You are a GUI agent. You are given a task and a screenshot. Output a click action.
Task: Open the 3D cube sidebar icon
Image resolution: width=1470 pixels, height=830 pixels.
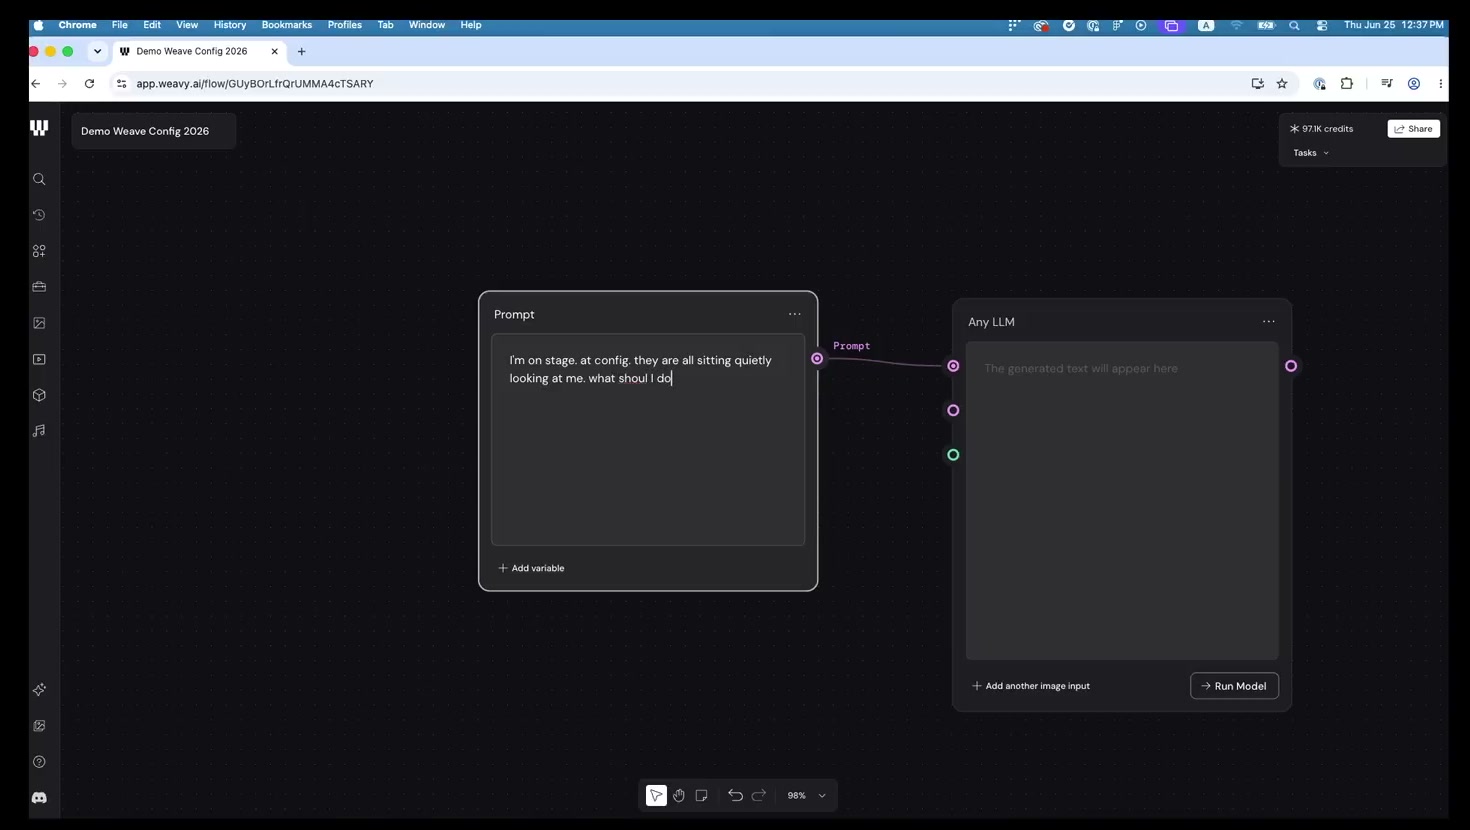(x=39, y=395)
